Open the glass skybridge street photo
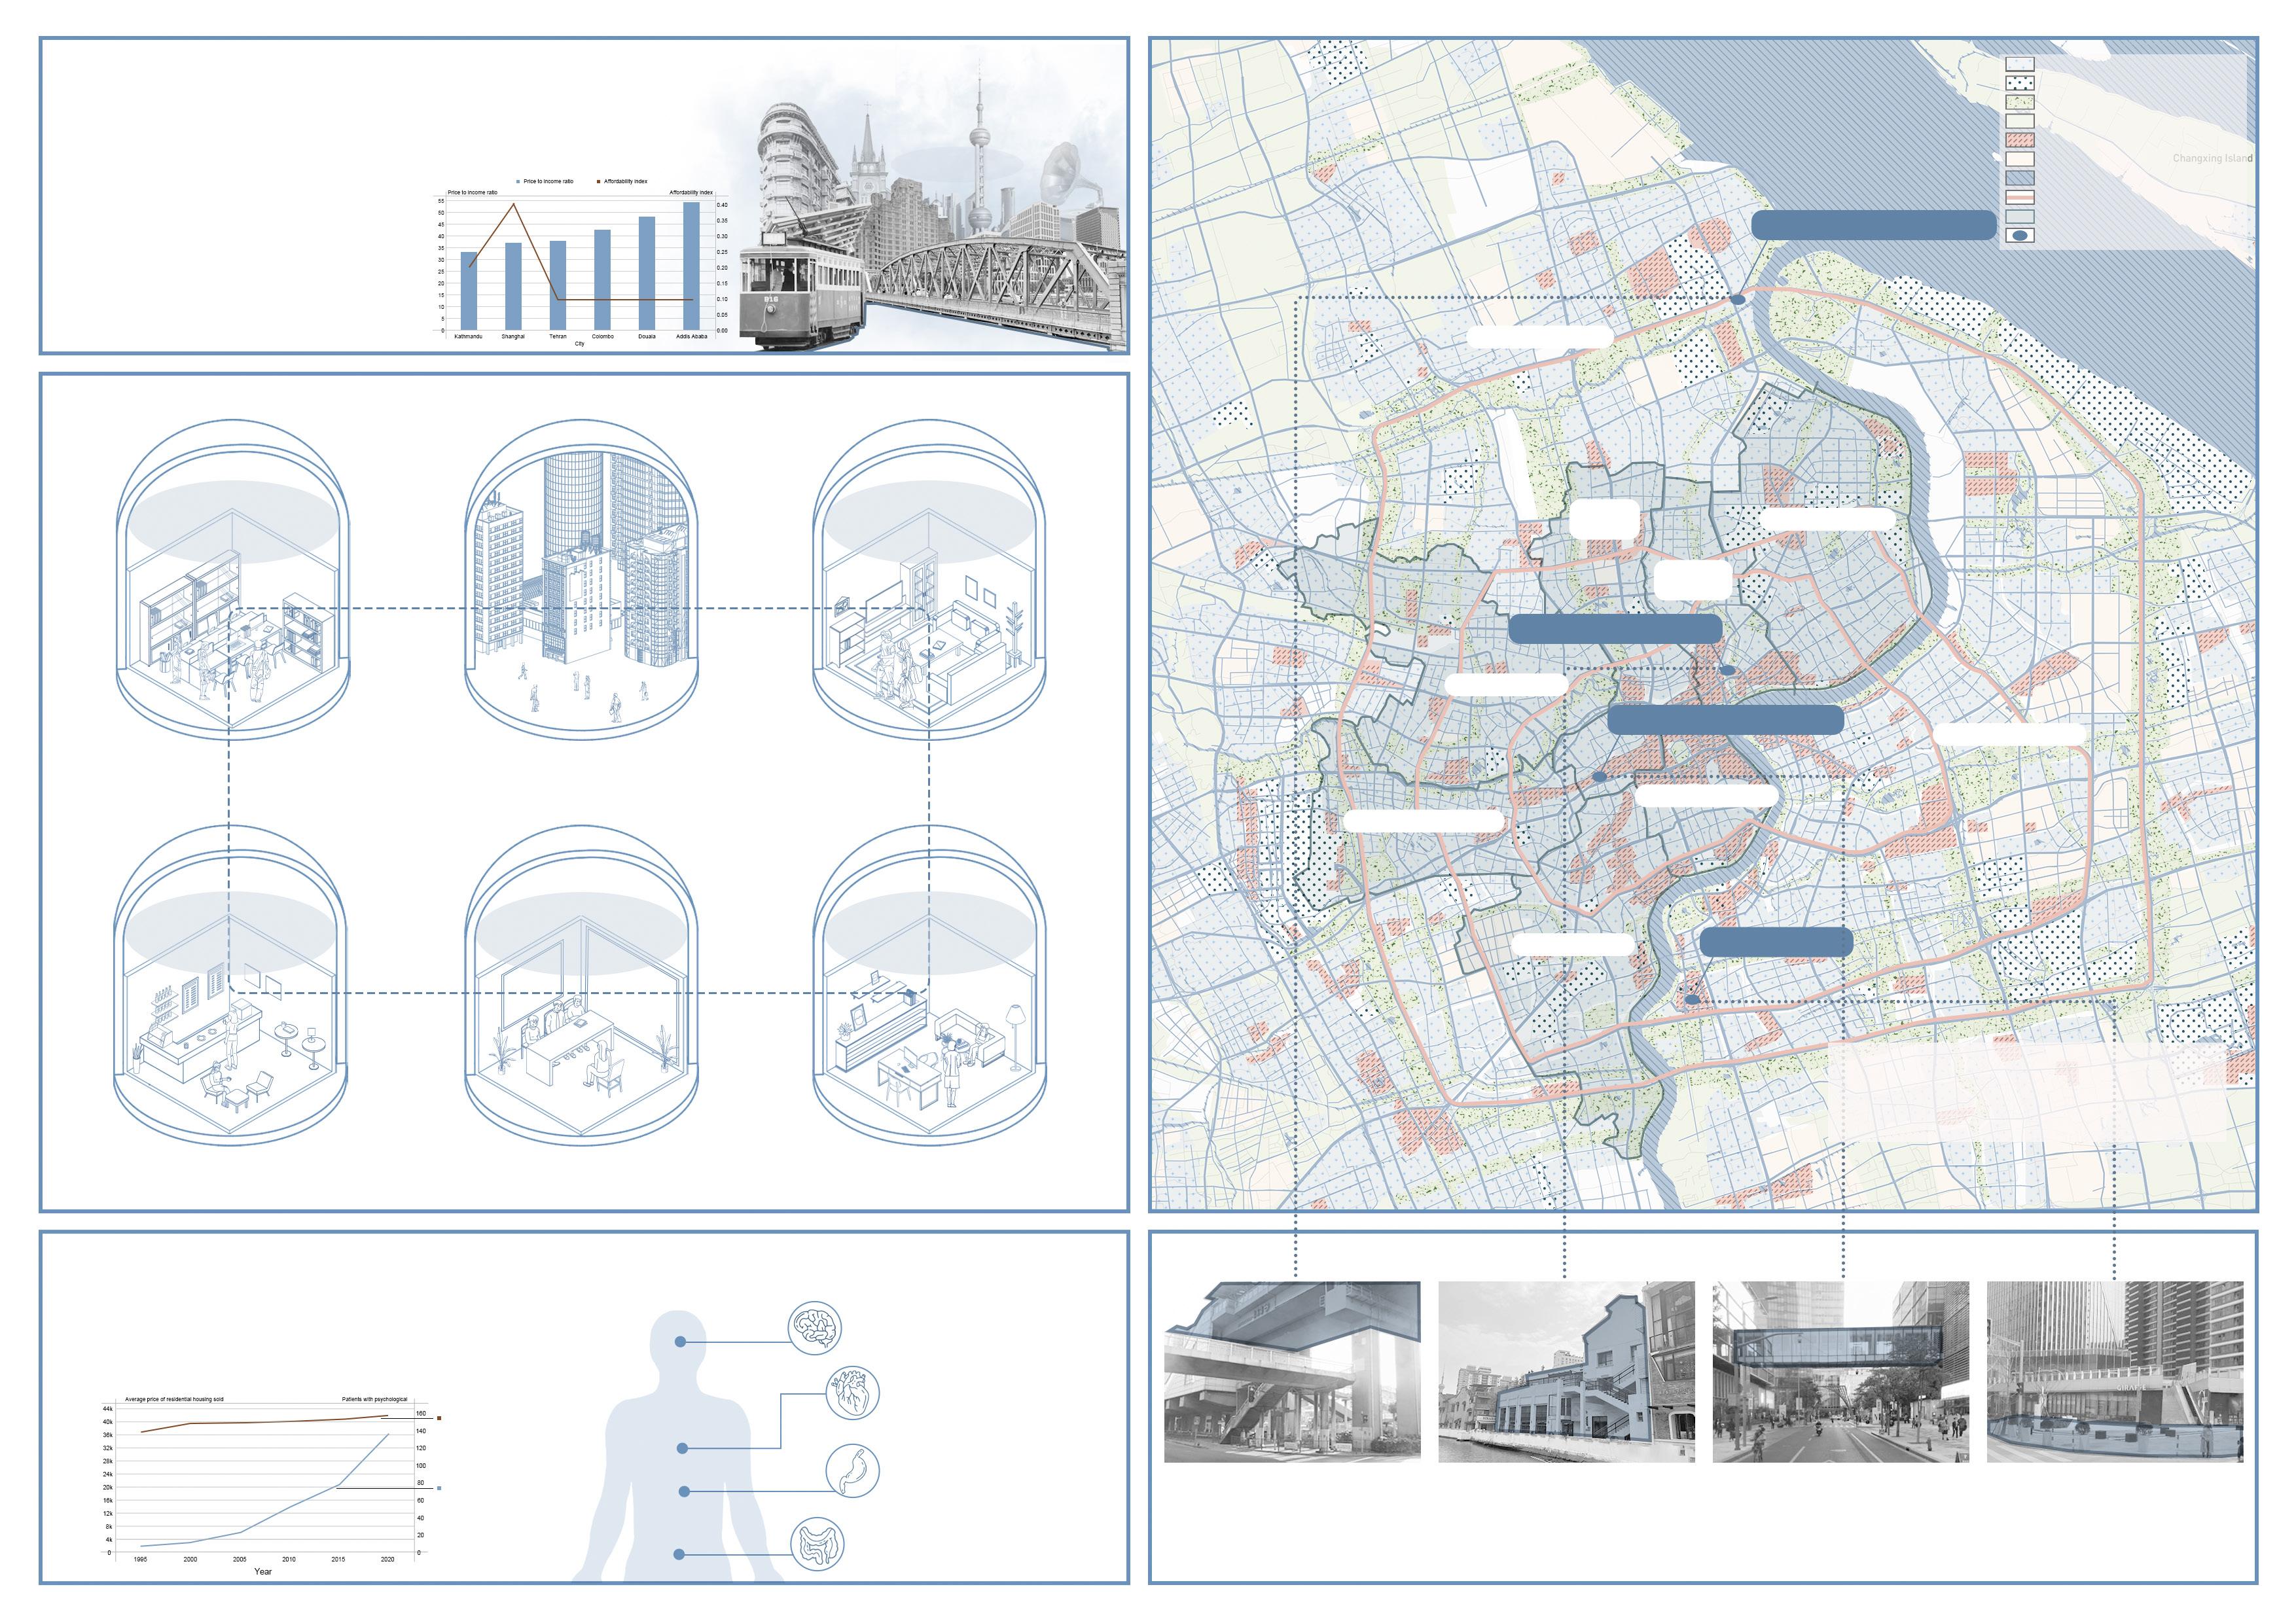The height and width of the screenshot is (1623, 2296). [1840, 1371]
